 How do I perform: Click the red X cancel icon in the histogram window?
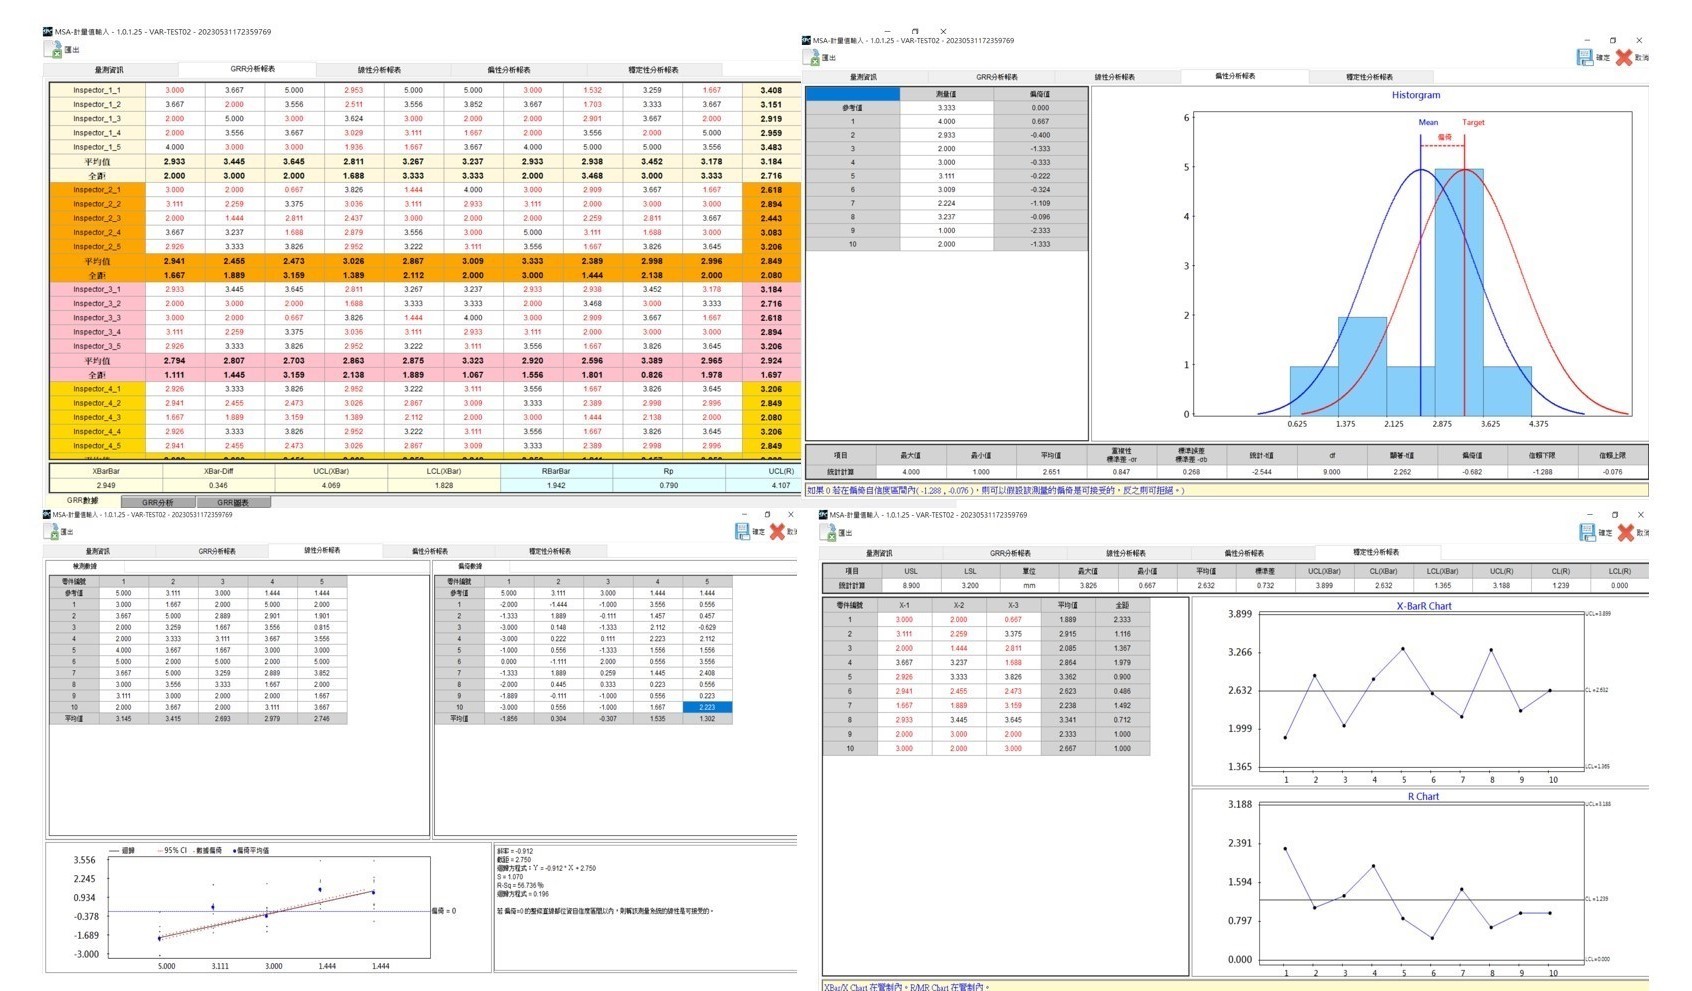[x=1624, y=57]
